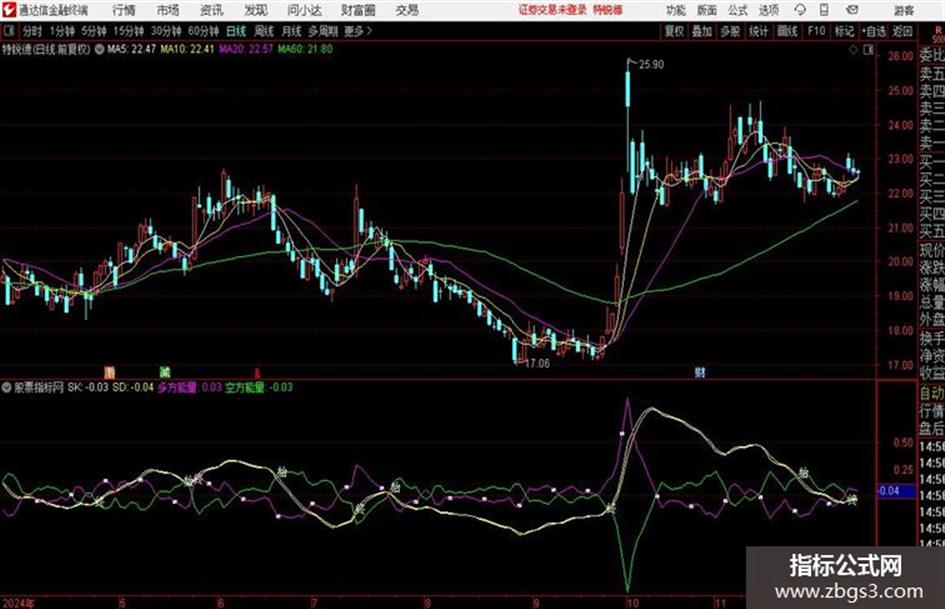Switch to 分时 chart tab
This screenshot has width=945, height=609.
coord(33,31)
